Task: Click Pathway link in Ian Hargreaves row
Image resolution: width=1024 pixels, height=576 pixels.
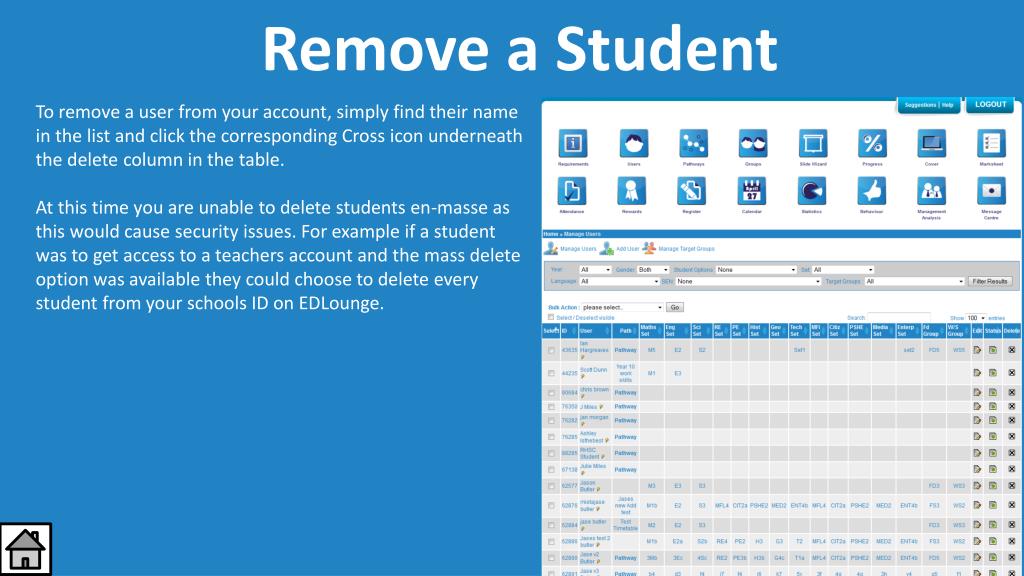Action: pyautogui.click(x=625, y=351)
